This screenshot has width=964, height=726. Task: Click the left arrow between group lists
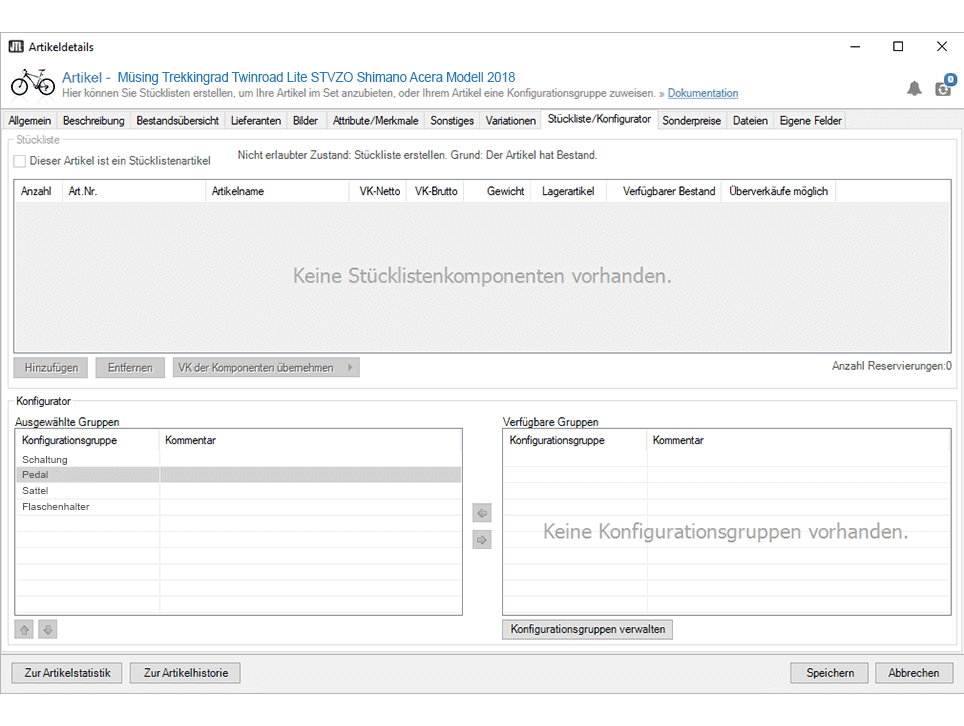click(482, 514)
